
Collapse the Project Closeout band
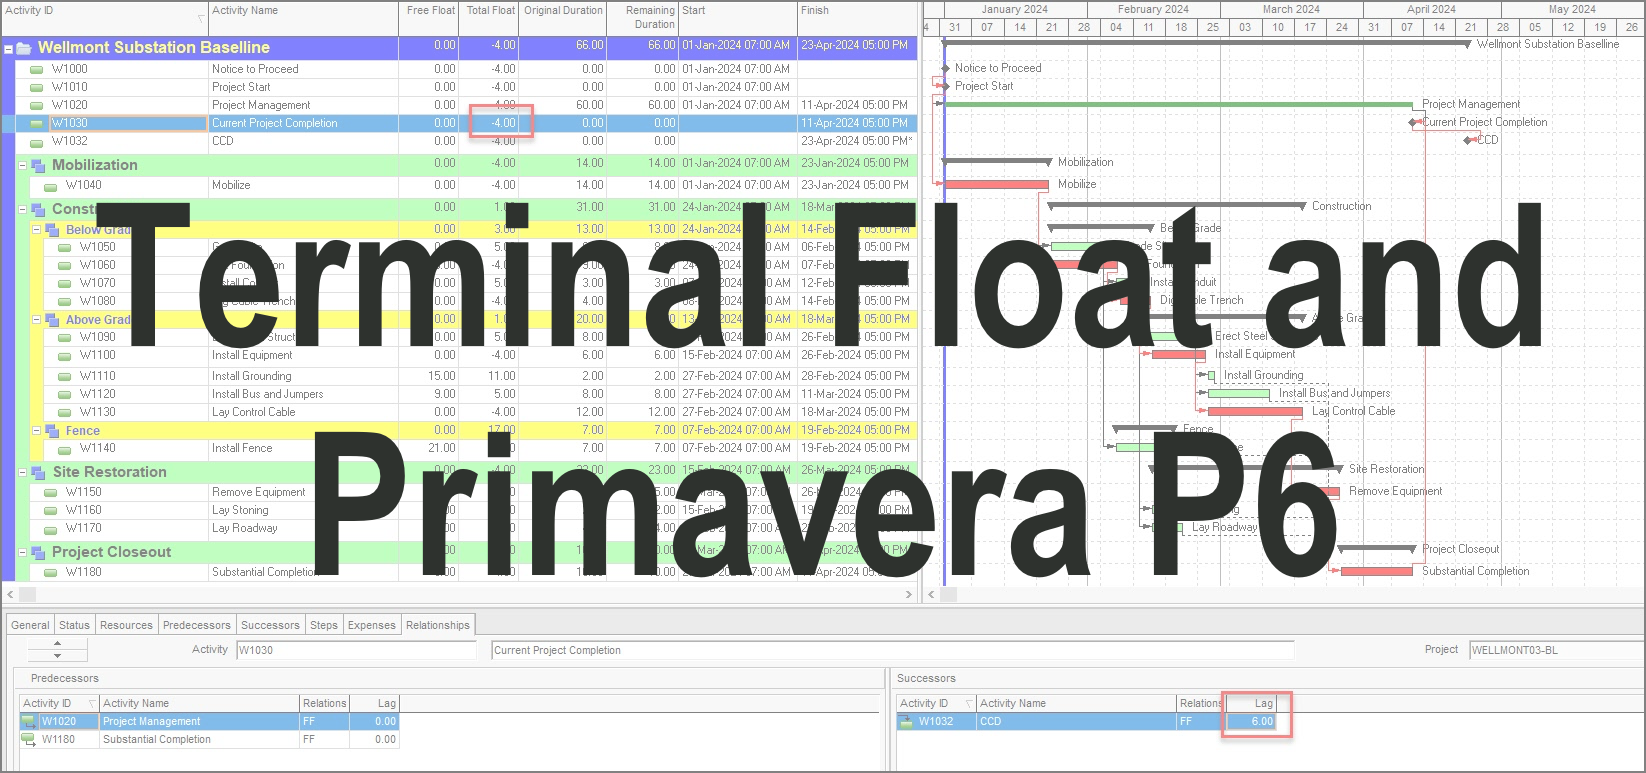point(23,552)
